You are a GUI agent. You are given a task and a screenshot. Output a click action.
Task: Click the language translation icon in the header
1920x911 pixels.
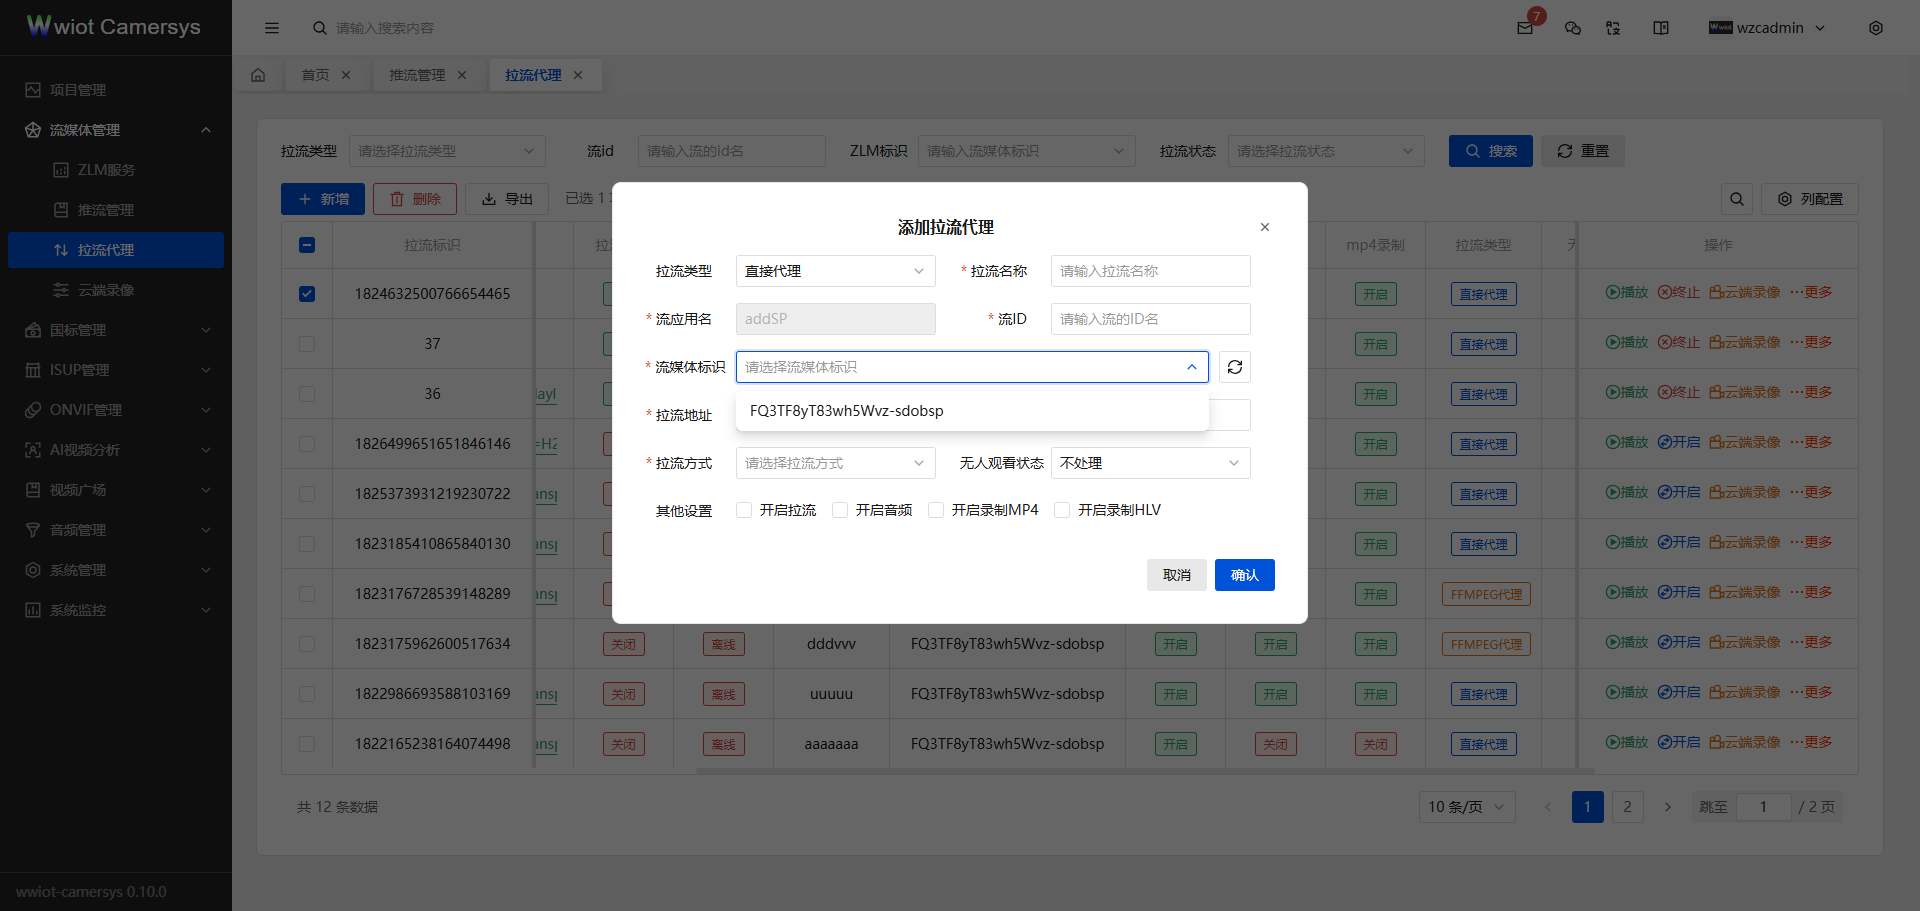coord(1612,28)
